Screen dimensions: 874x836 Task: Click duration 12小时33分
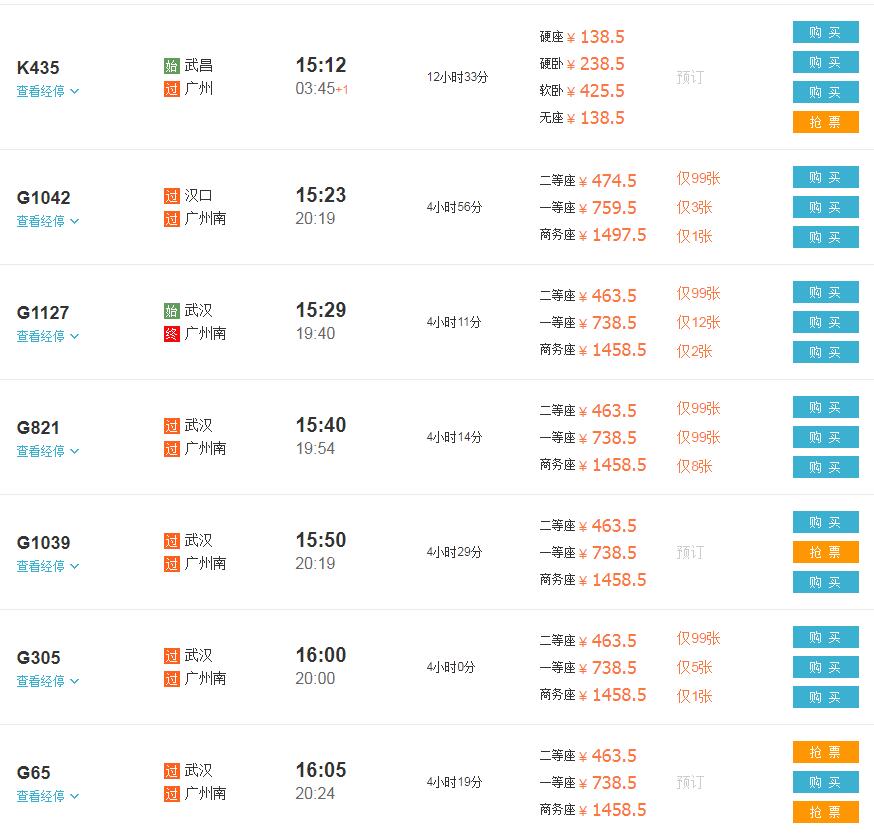click(x=457, y=77)
